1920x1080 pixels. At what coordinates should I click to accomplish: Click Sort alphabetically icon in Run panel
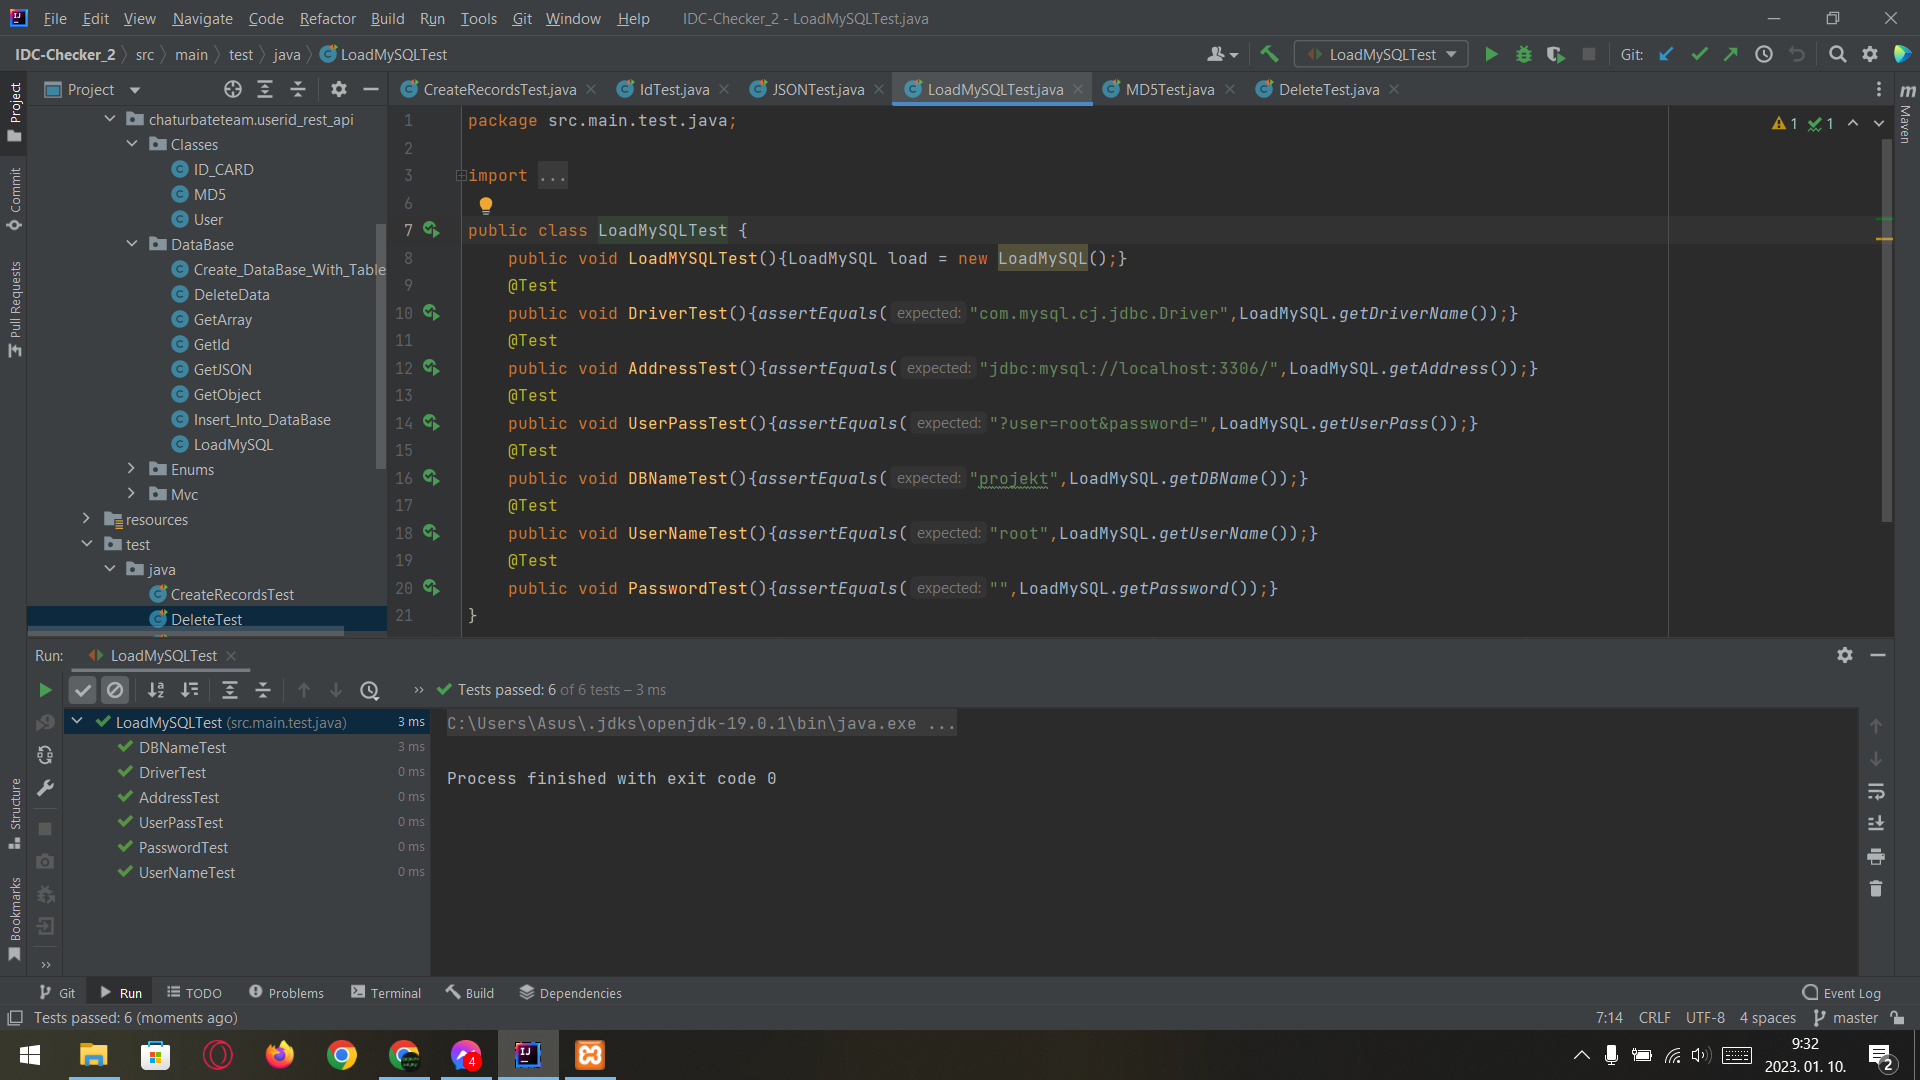click(156, 690)
